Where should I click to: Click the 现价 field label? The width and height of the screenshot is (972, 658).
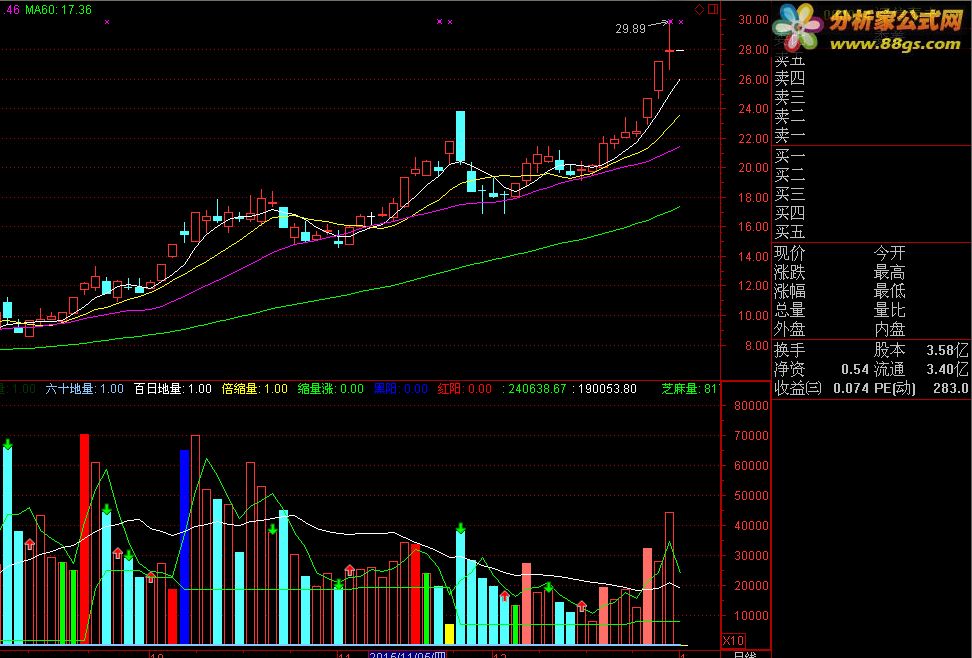coord(789,253)
